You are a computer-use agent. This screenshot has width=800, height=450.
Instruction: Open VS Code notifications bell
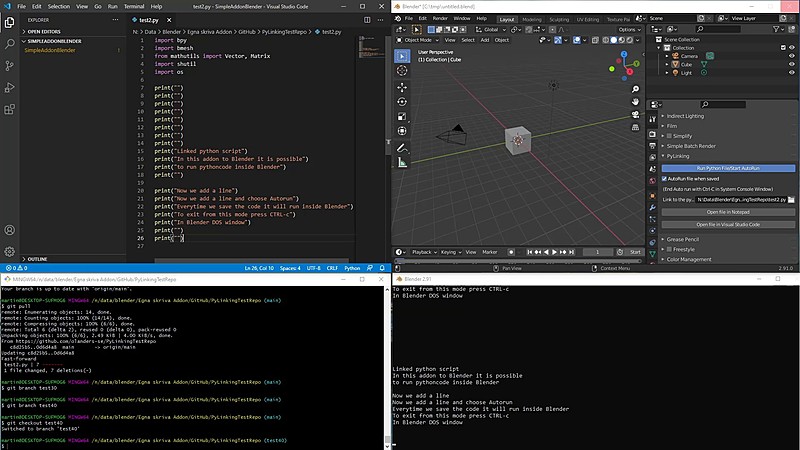click(382, 268)
